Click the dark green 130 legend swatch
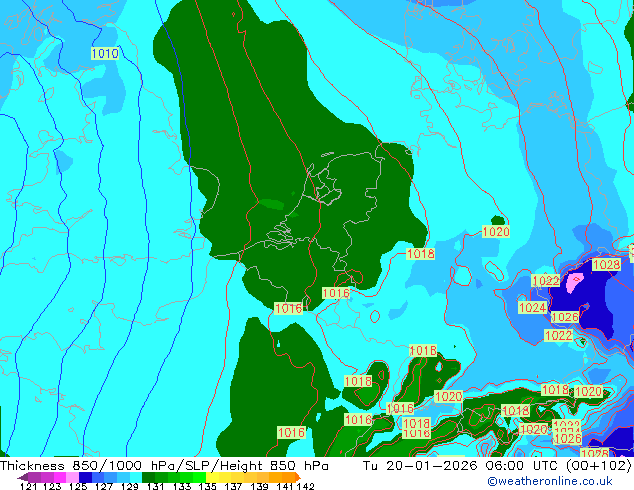The height and width of the screenshot is (490, 634). 148,477
